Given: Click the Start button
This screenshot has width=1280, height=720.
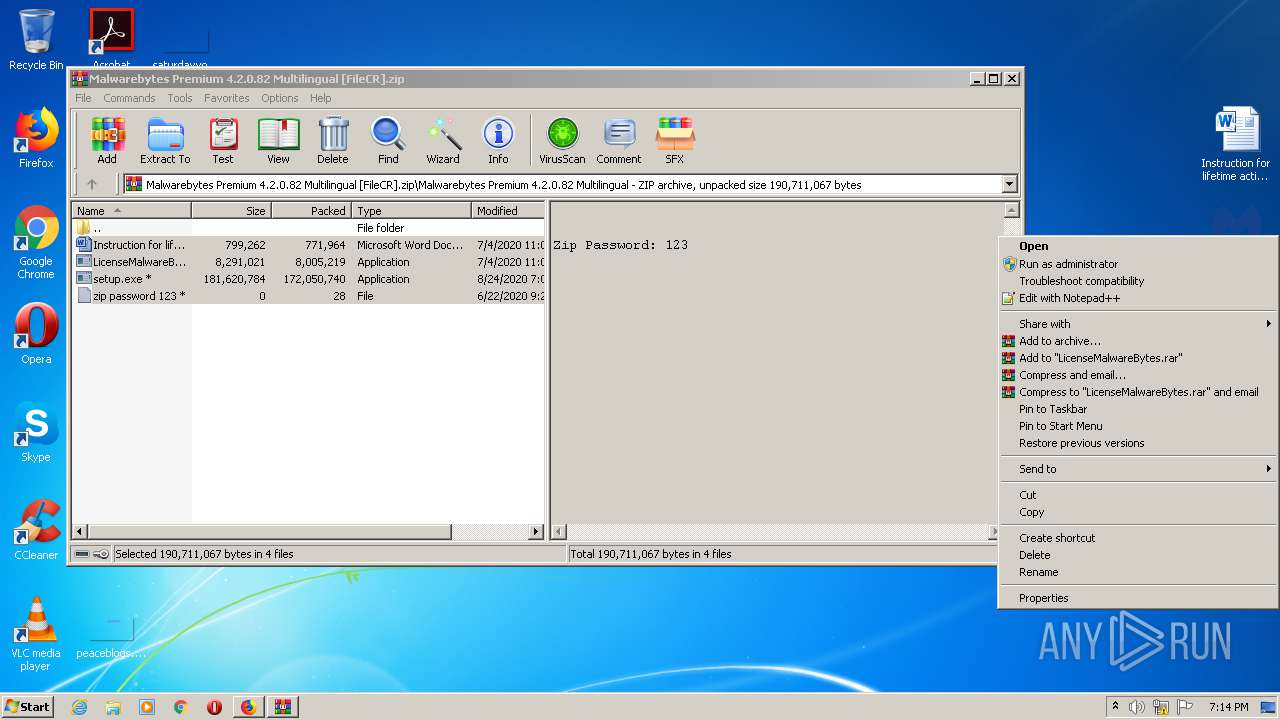Looking at the screenshot, I should pos(27,707).
